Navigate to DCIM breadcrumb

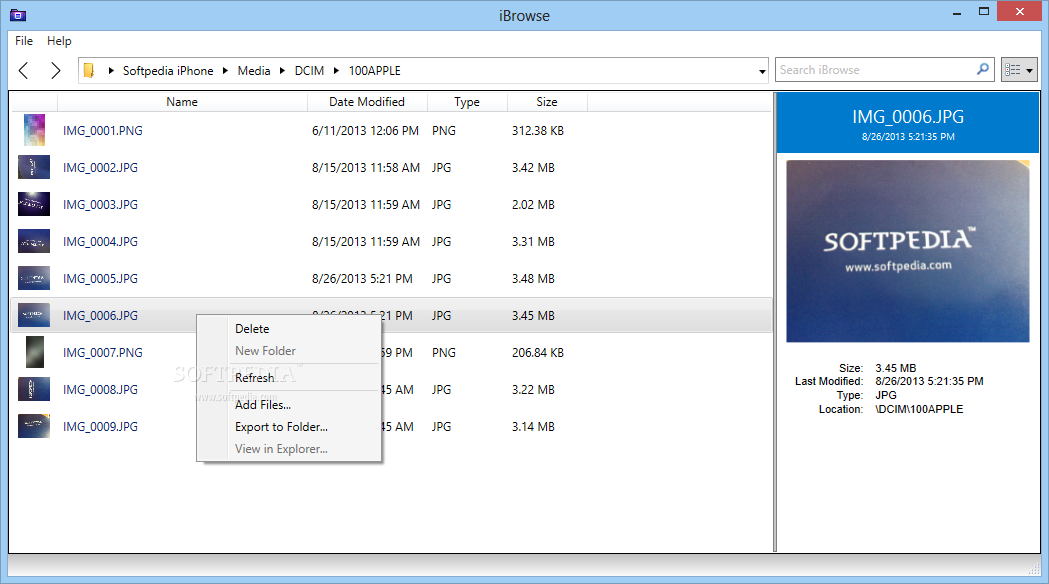pos(309,70)
